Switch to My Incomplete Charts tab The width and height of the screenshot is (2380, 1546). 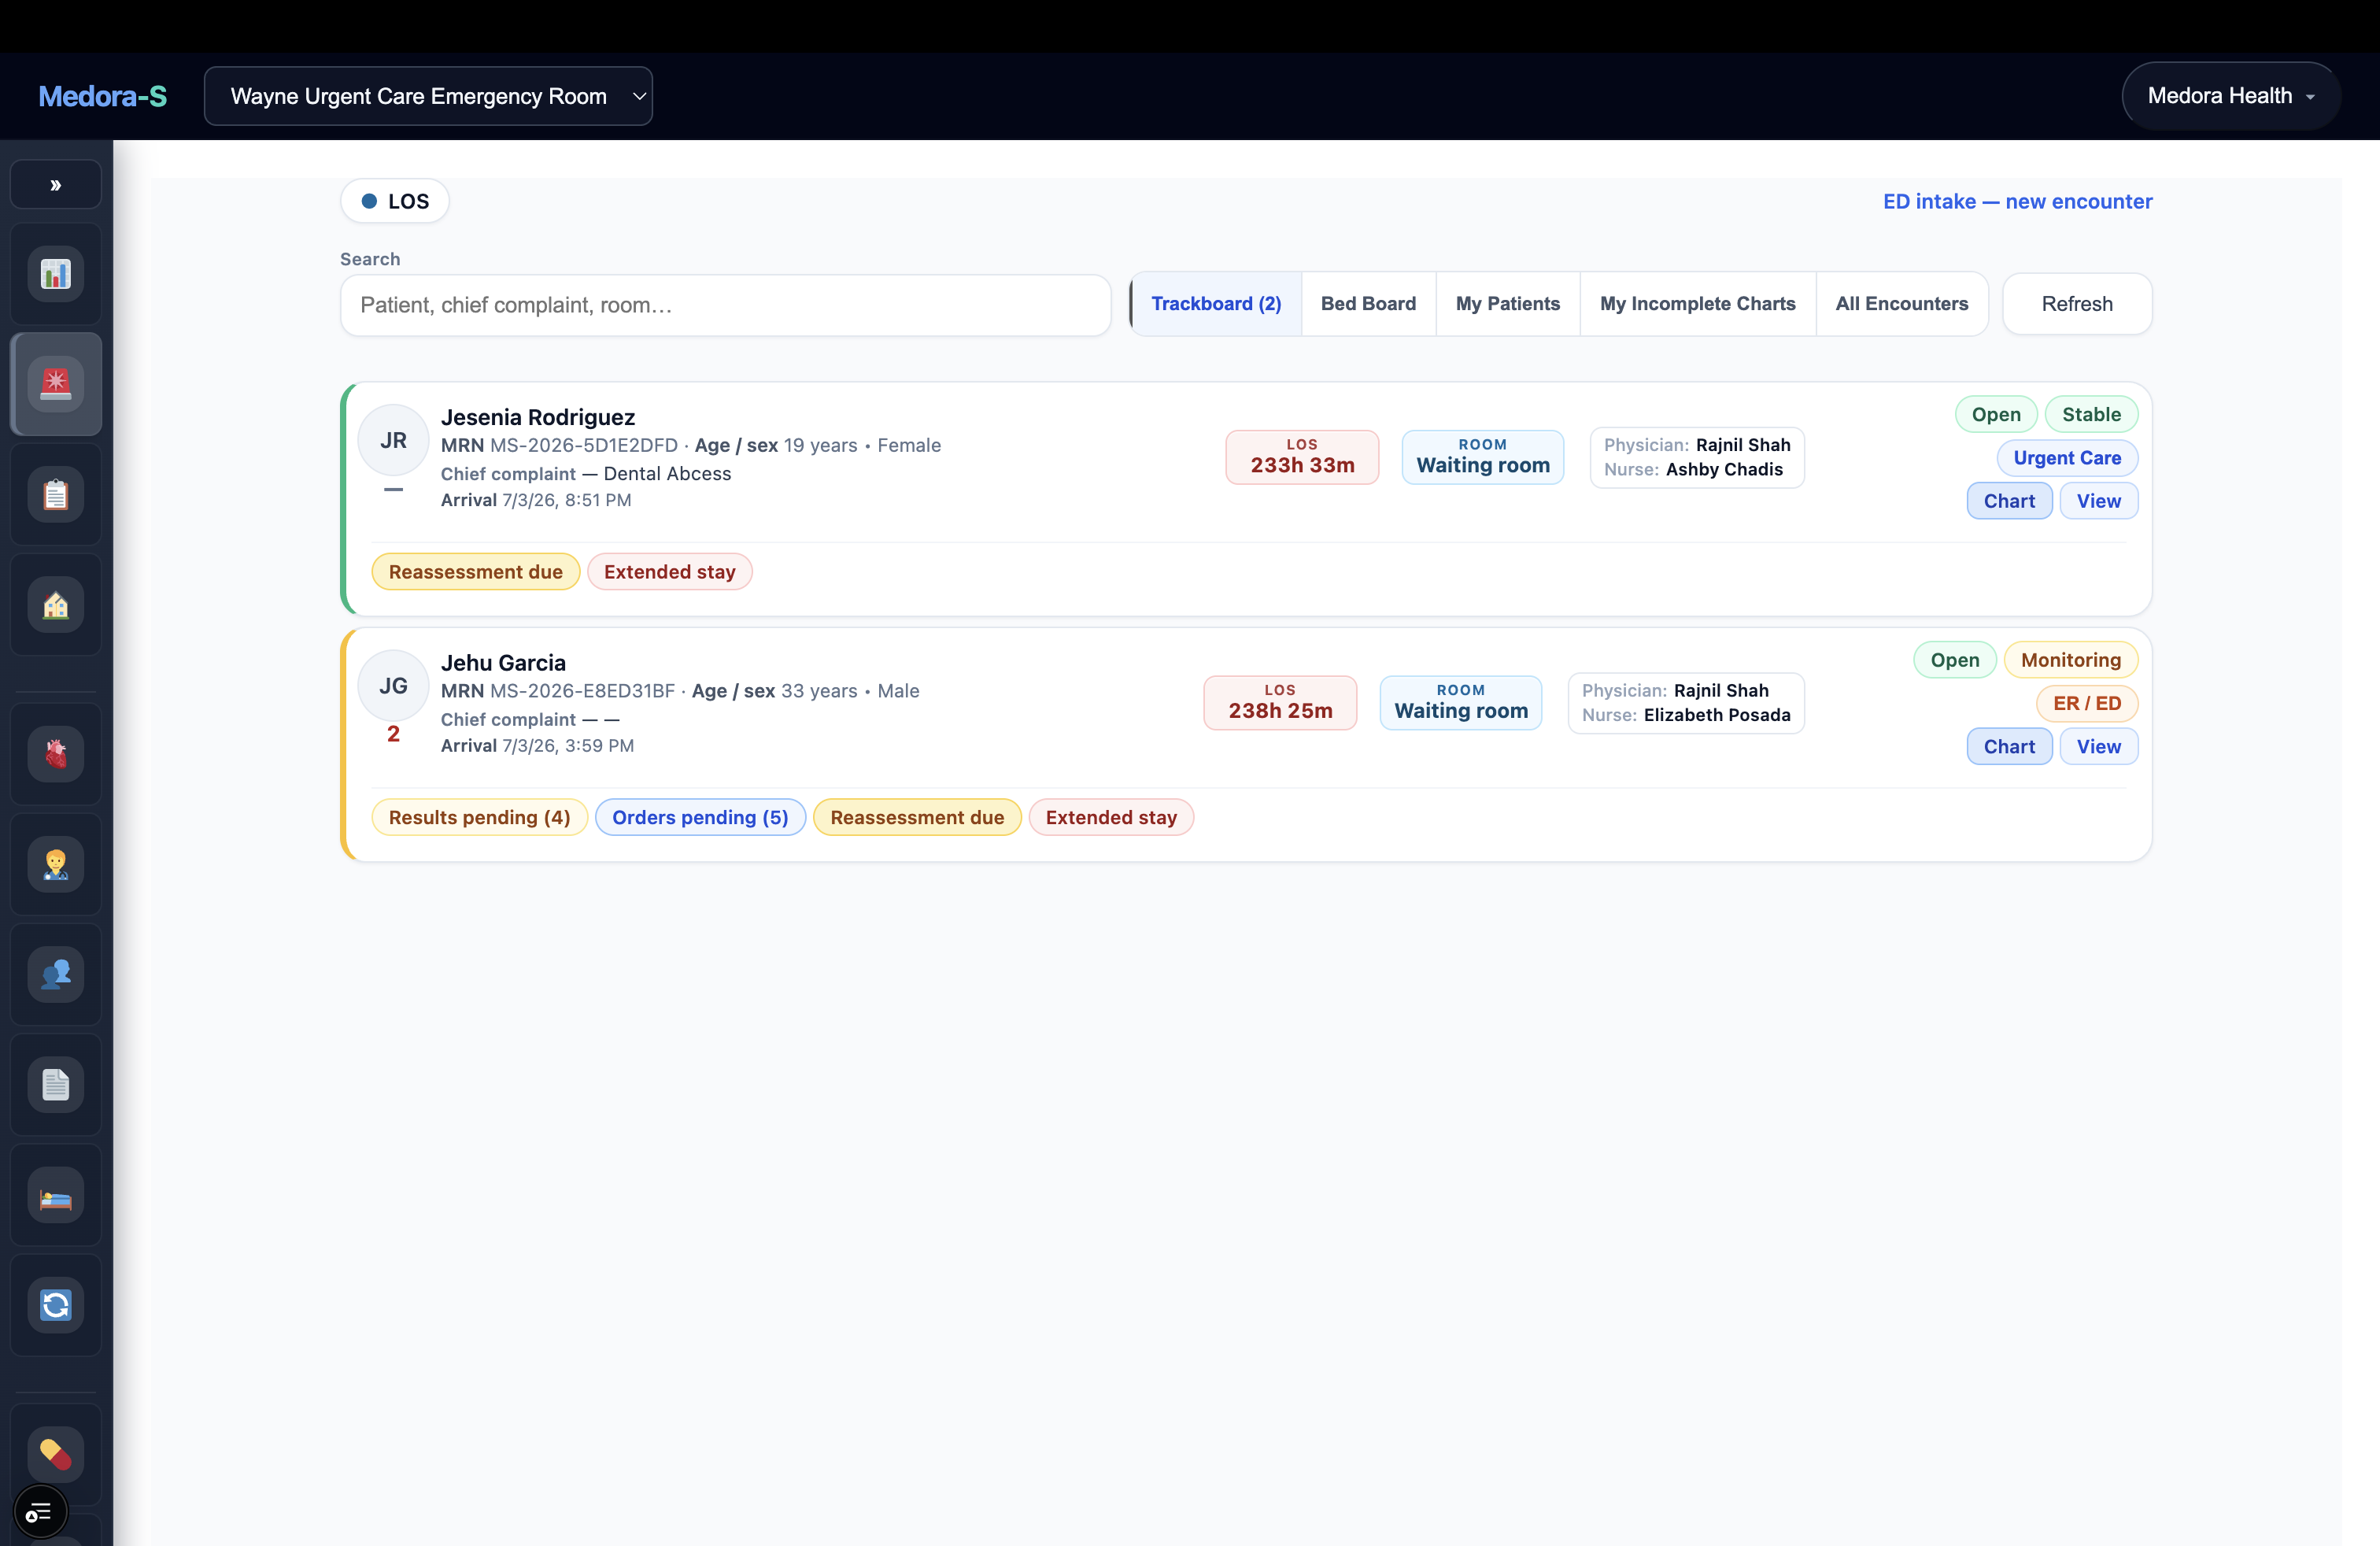coord(1697,304)
